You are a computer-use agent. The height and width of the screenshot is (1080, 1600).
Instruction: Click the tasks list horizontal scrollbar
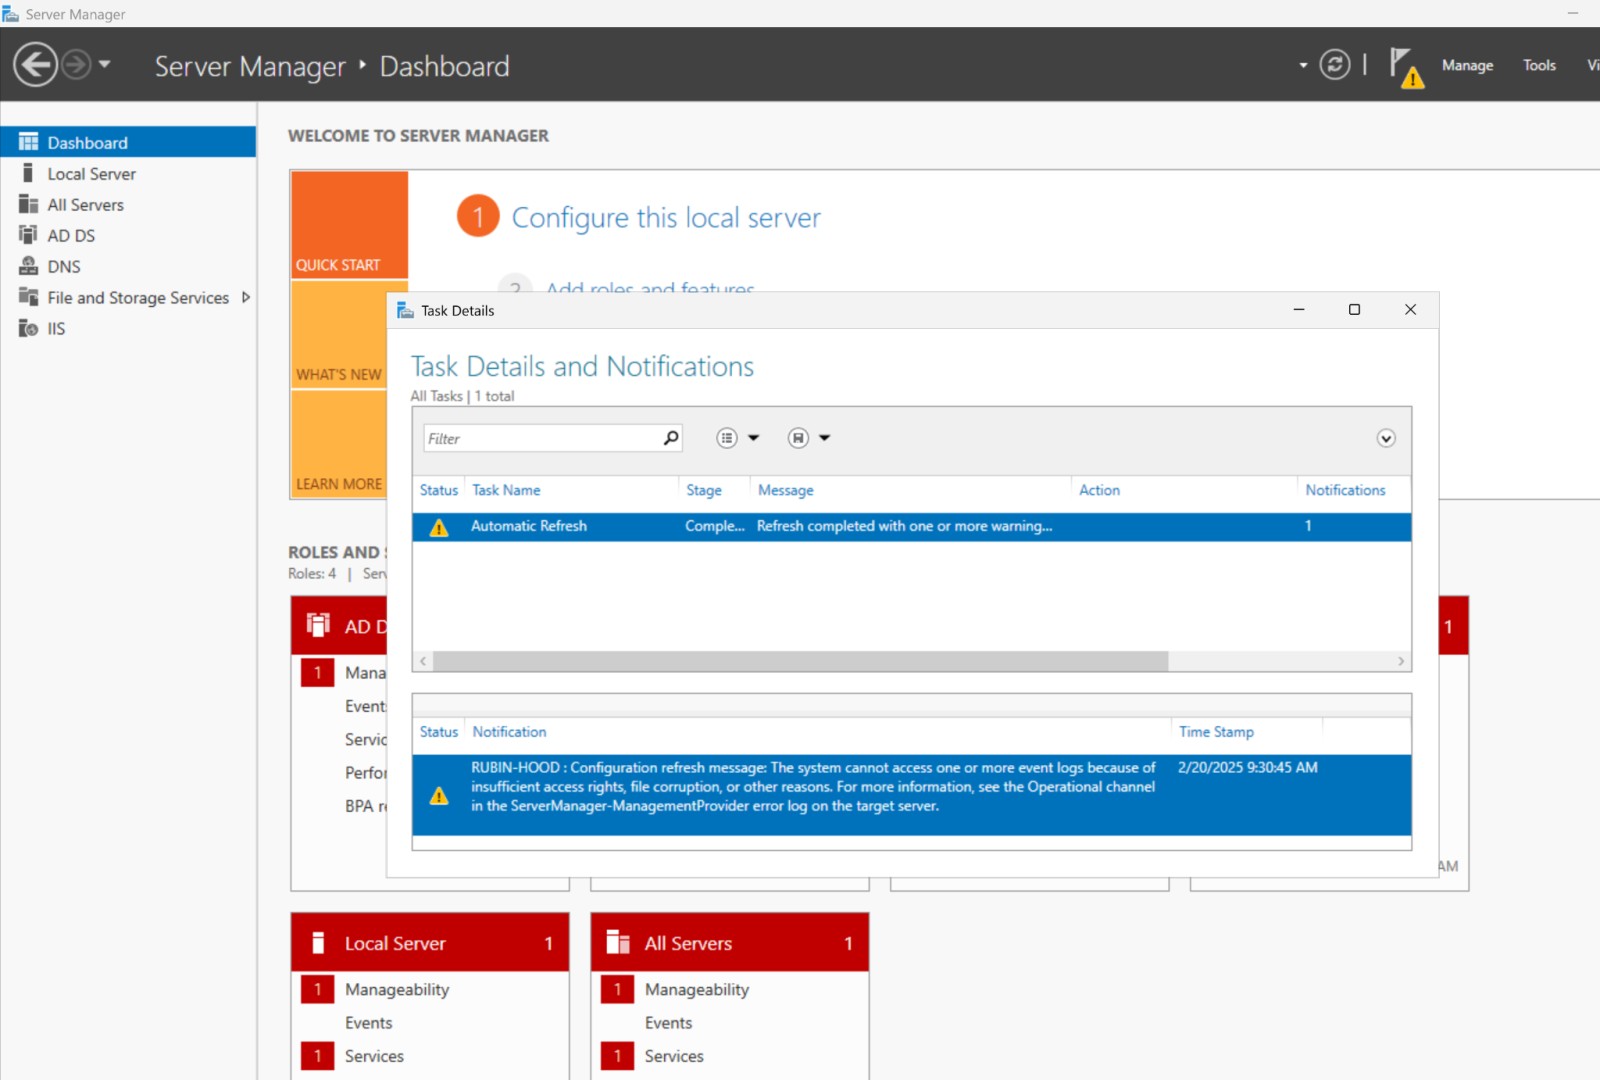pos(800,661)
